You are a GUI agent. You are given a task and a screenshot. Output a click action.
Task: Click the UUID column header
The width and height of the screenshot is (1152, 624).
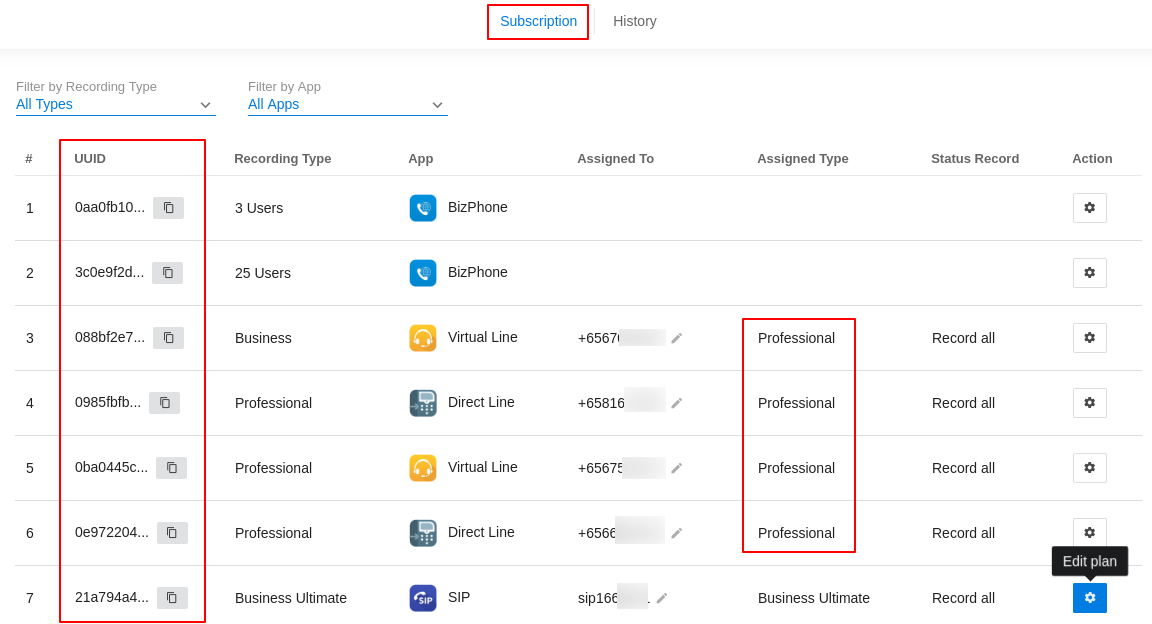(x=90, y=159)
